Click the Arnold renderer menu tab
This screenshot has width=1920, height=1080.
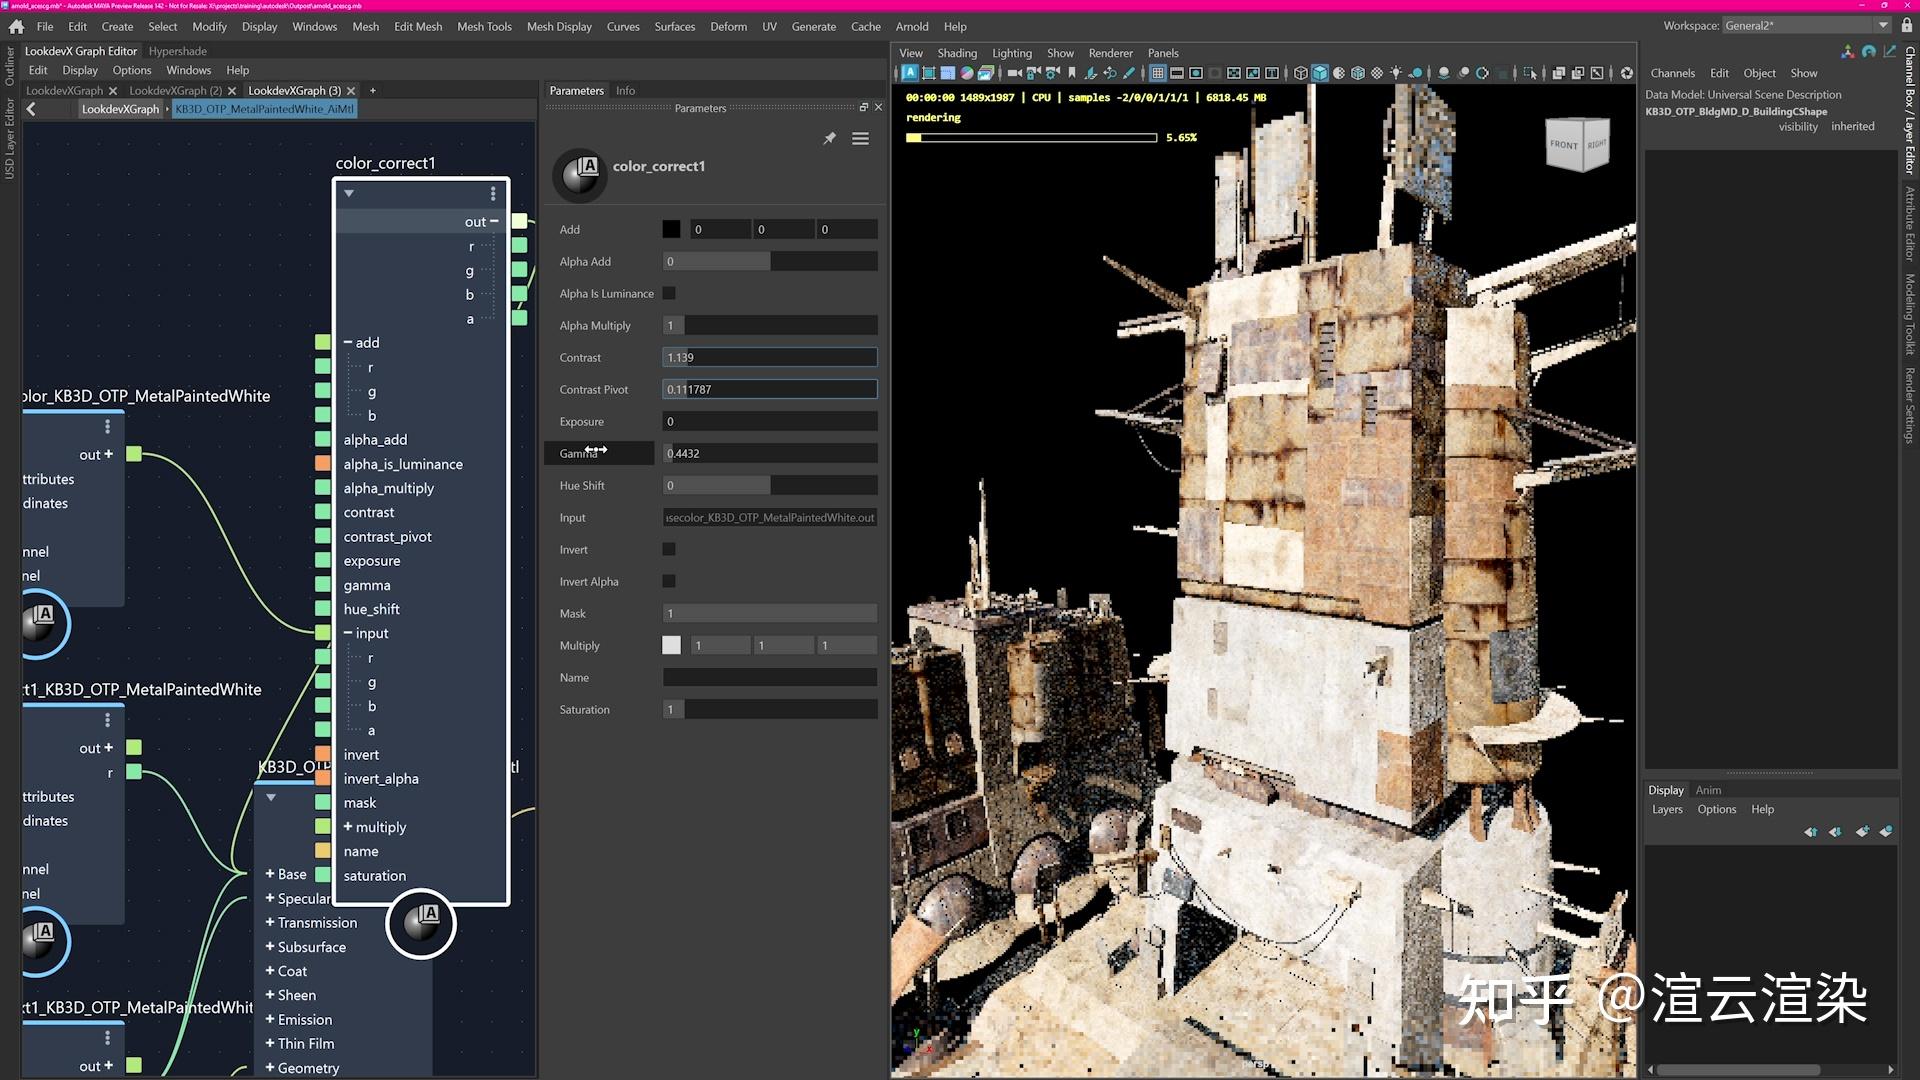tap(914, 25)
